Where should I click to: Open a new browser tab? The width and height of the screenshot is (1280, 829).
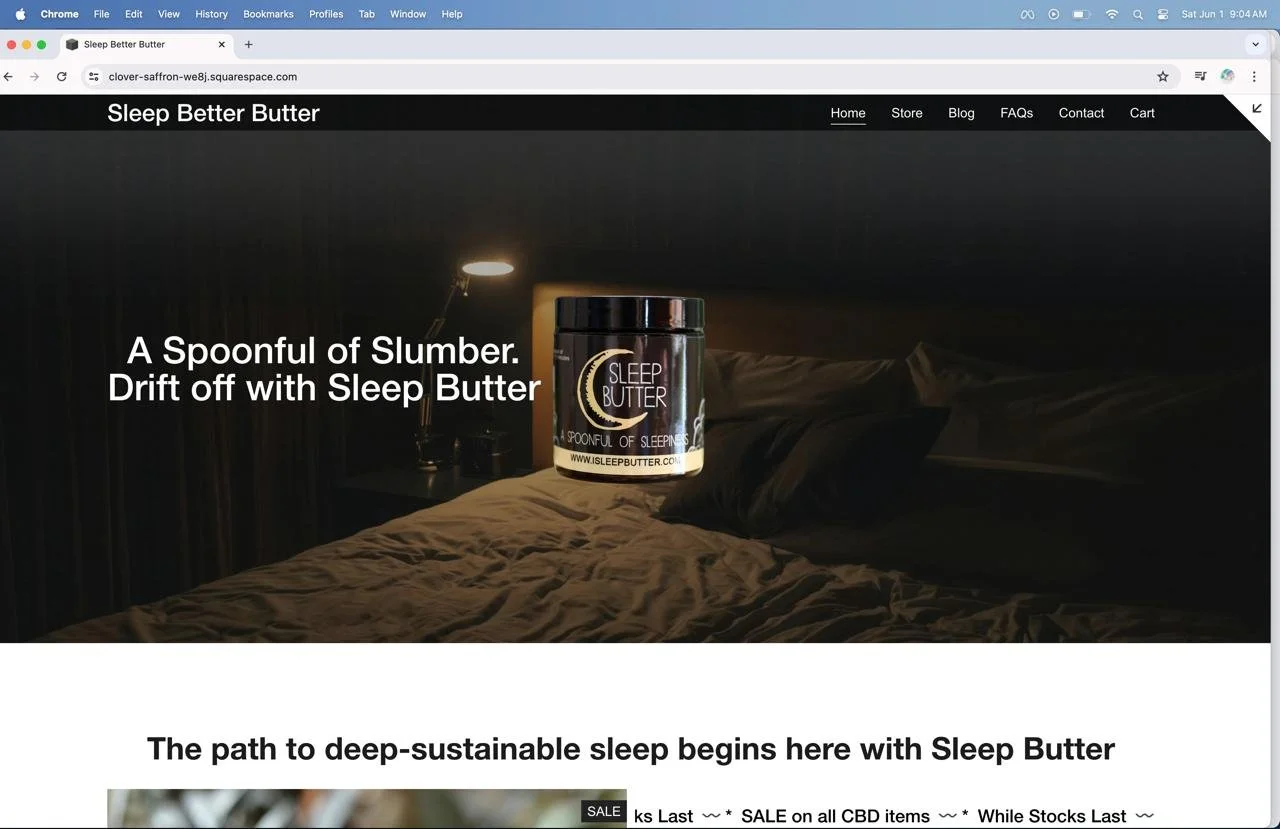pyautogui.click(x=249, y=44)
